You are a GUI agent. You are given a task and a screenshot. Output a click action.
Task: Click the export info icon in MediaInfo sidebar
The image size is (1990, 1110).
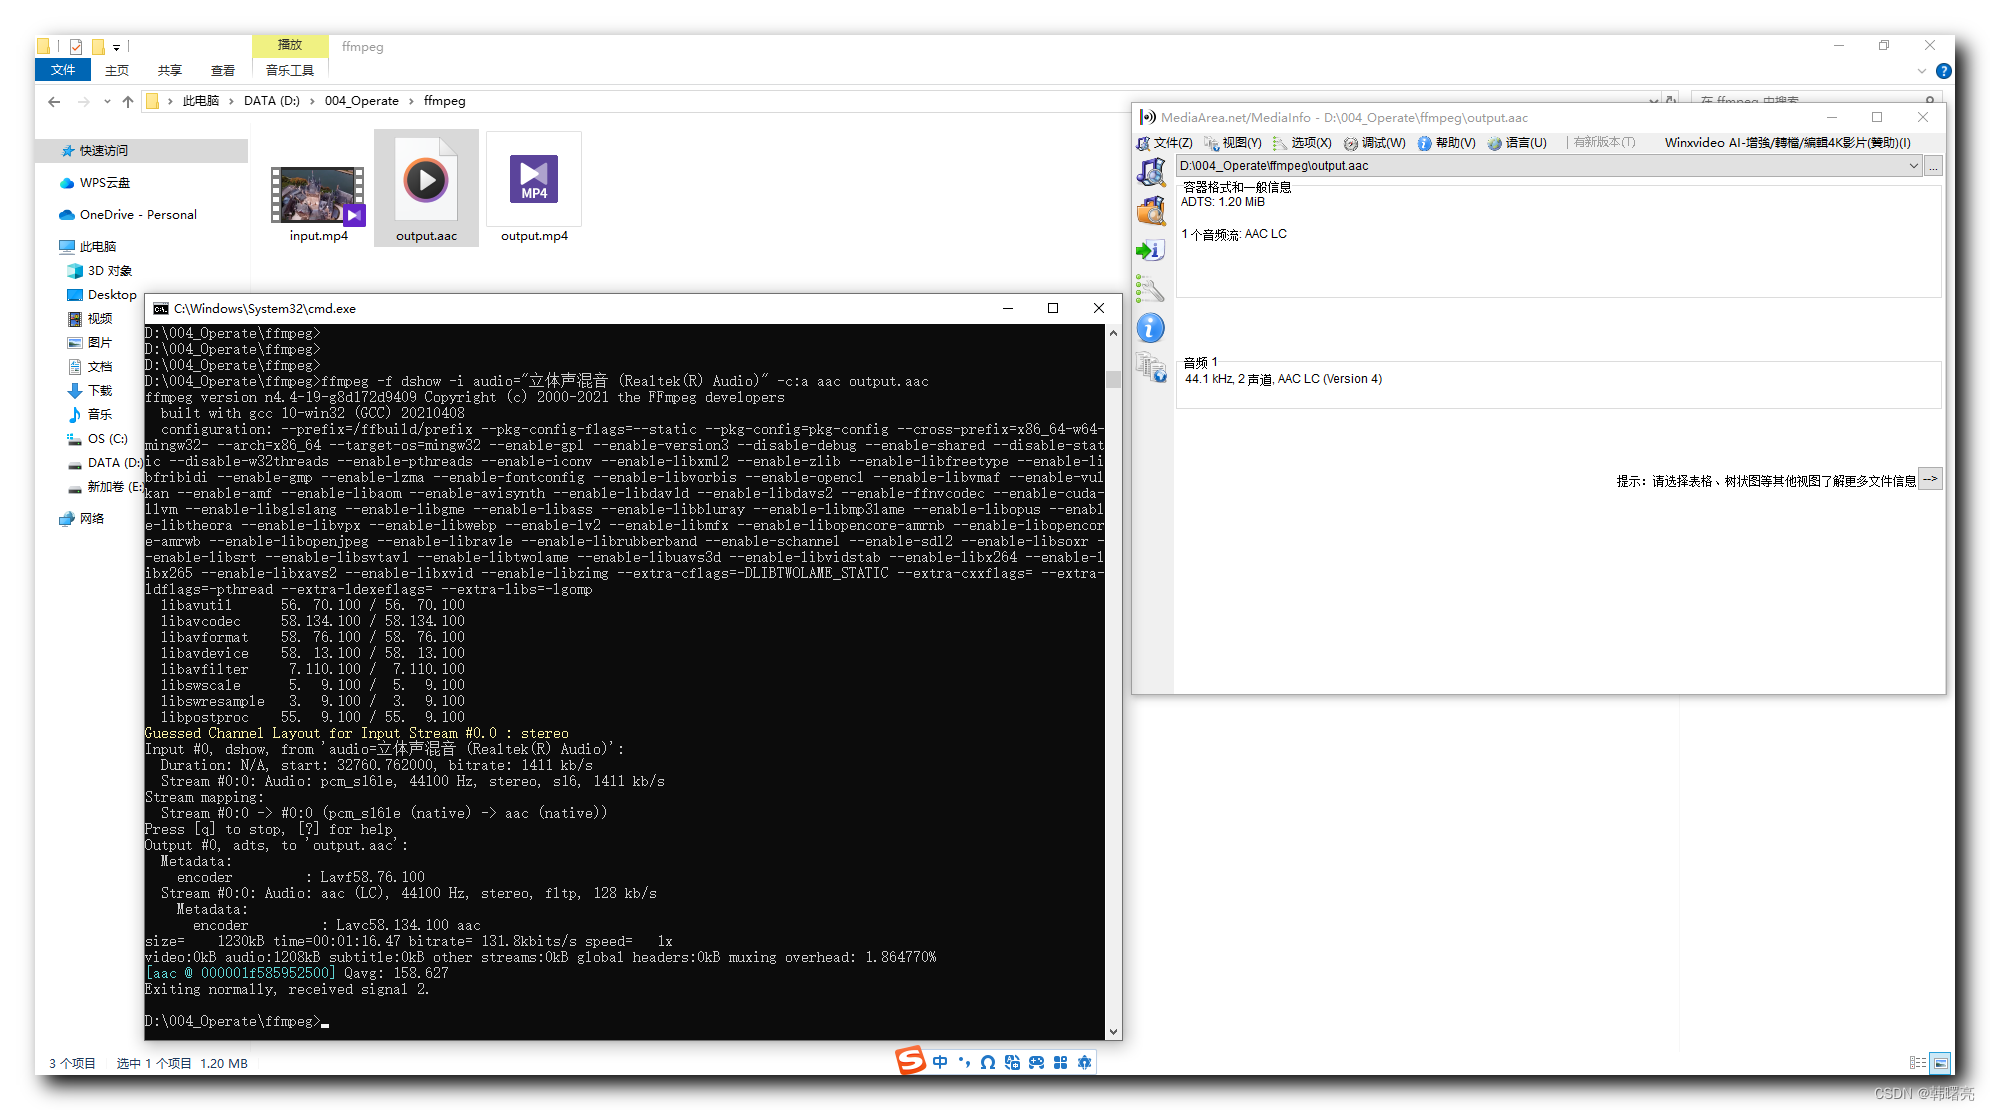pyautogui.click(x=1151, y=250)
